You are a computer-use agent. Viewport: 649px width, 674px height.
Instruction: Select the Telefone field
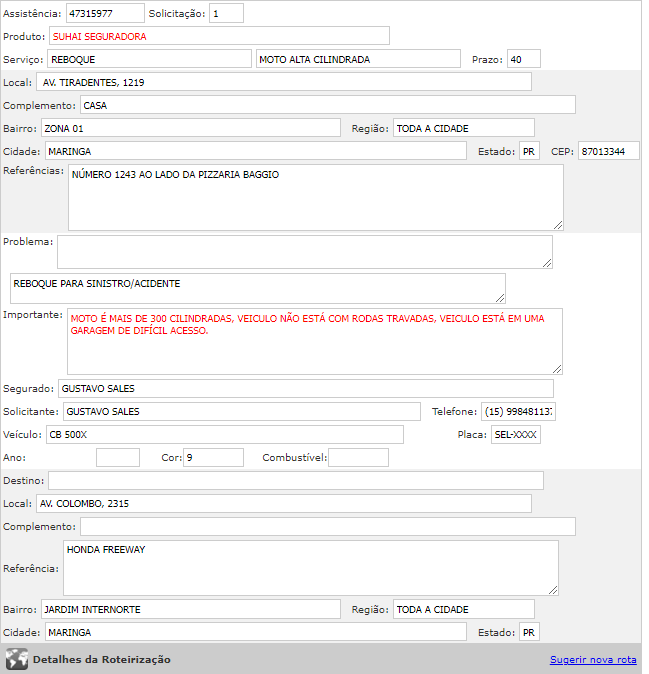pyautogui.click(x=518, y=412)
